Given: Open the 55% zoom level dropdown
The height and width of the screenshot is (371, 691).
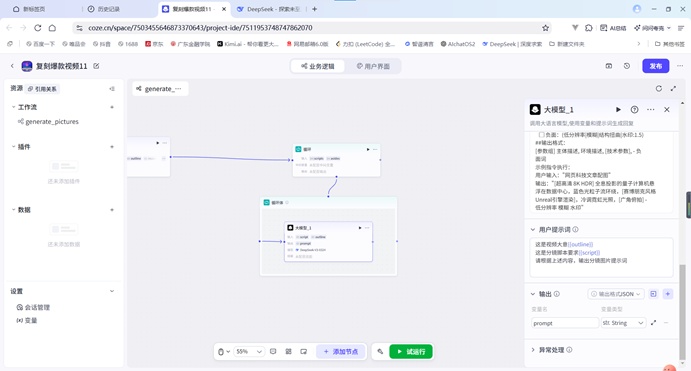Looking at the screenshot, I should [249, 352].
